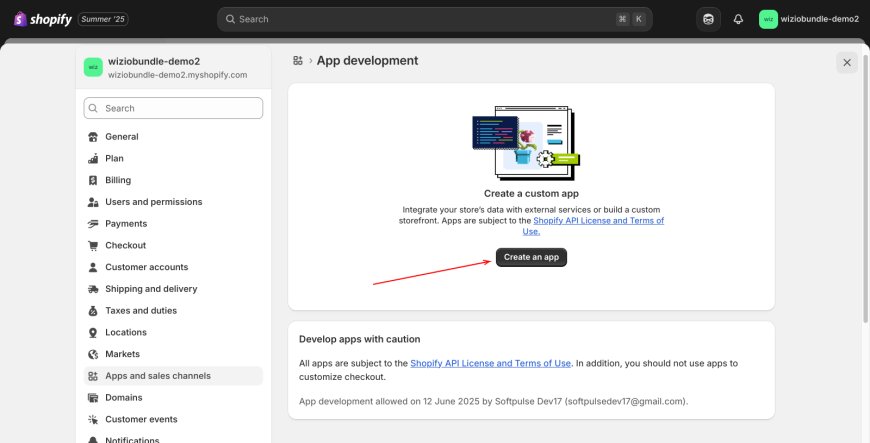Open the notifications bell
Image resolution: width=870 pixels, height=443 pixels.
pos(738,19)
